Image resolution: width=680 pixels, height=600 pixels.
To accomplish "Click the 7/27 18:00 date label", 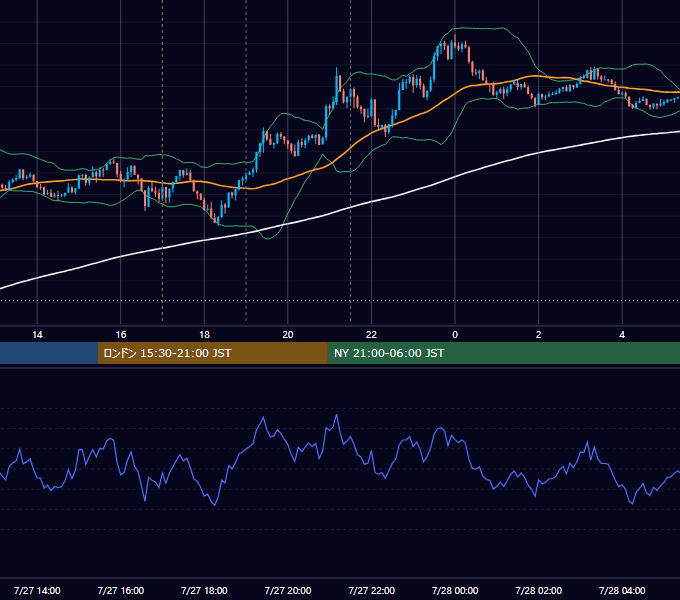I will click(x=204, y=590).
